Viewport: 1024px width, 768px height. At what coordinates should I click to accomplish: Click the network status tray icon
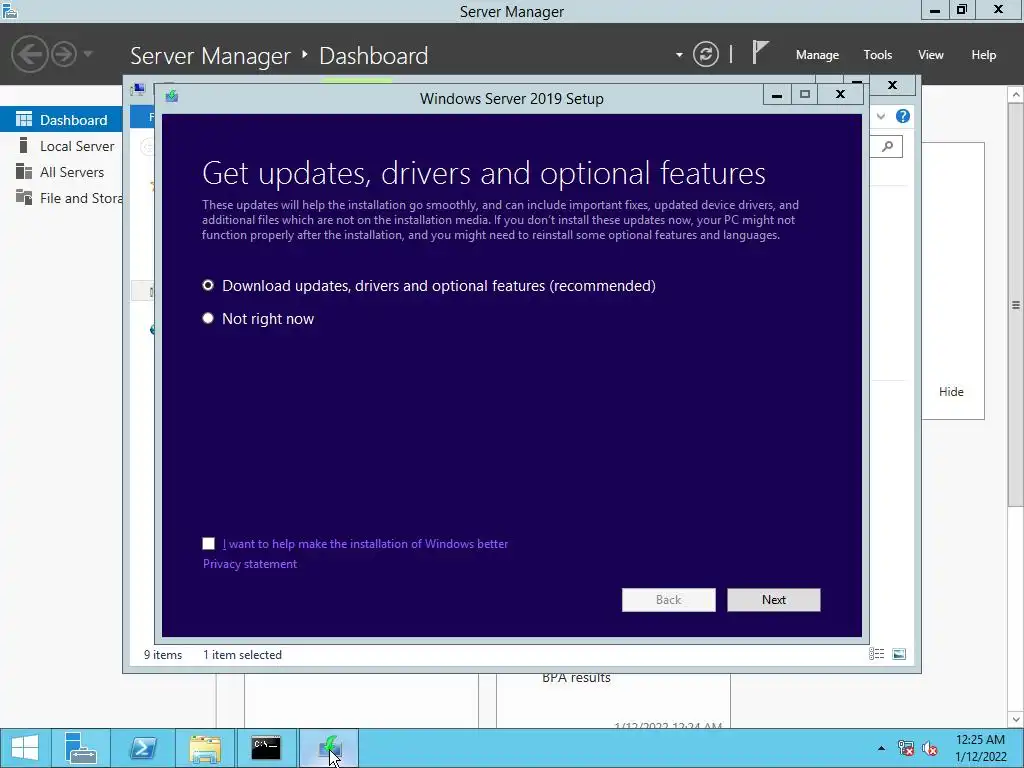pos(905,748)
